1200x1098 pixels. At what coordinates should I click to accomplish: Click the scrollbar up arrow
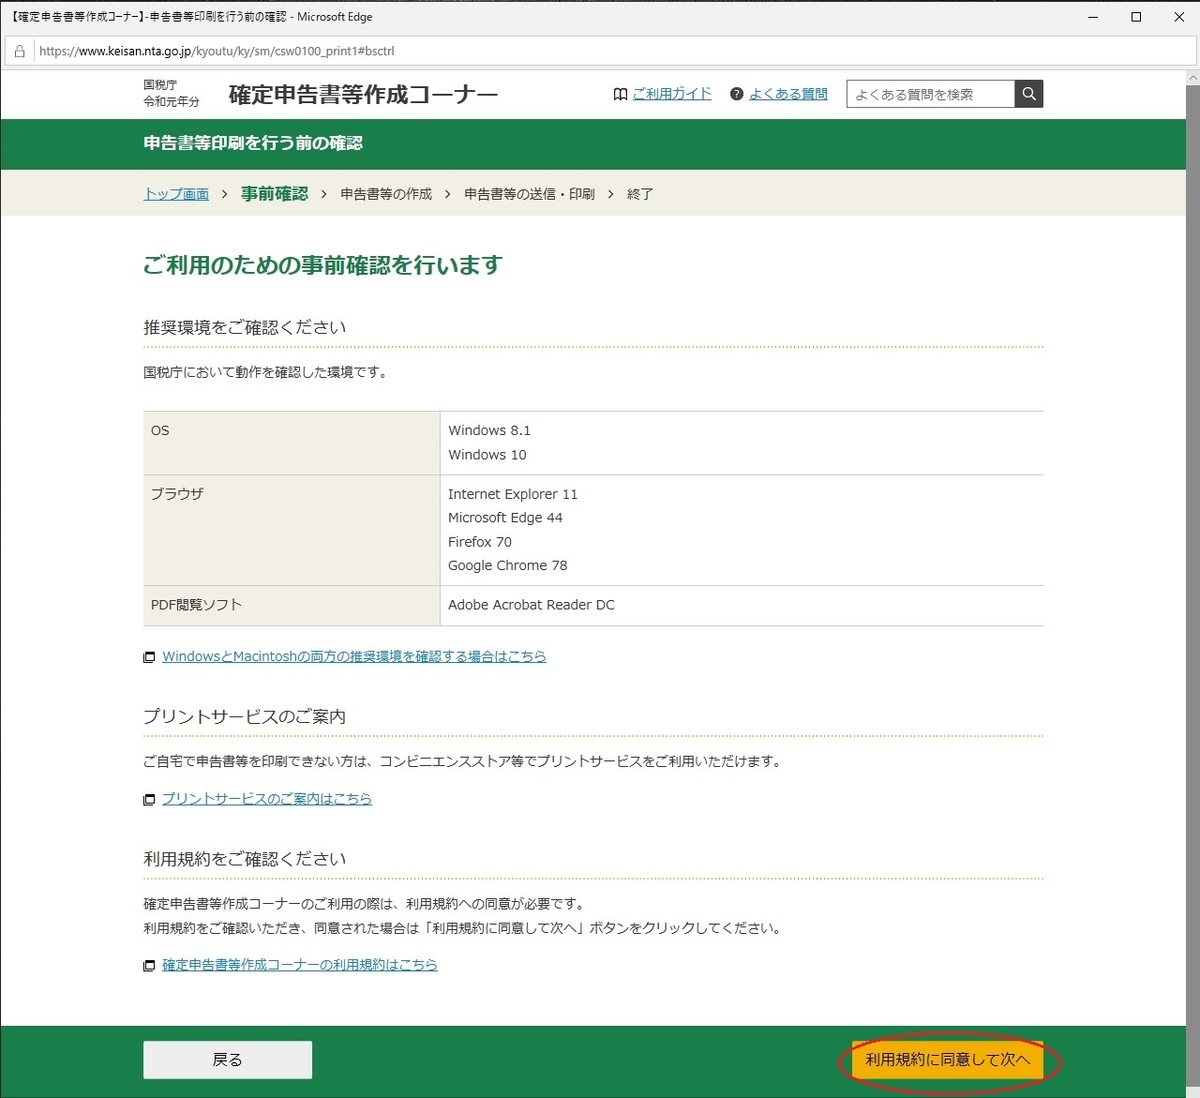[x=1191, y=78]
